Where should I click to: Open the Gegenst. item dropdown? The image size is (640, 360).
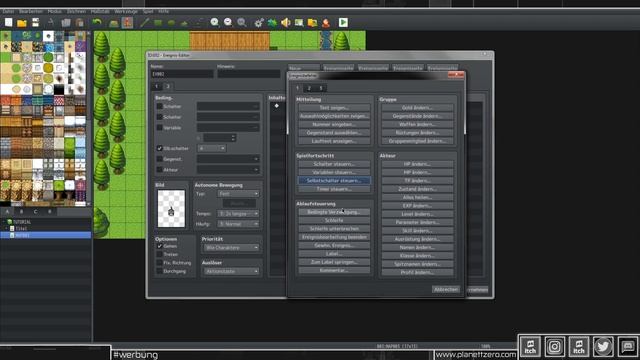(x=228, y=159)
